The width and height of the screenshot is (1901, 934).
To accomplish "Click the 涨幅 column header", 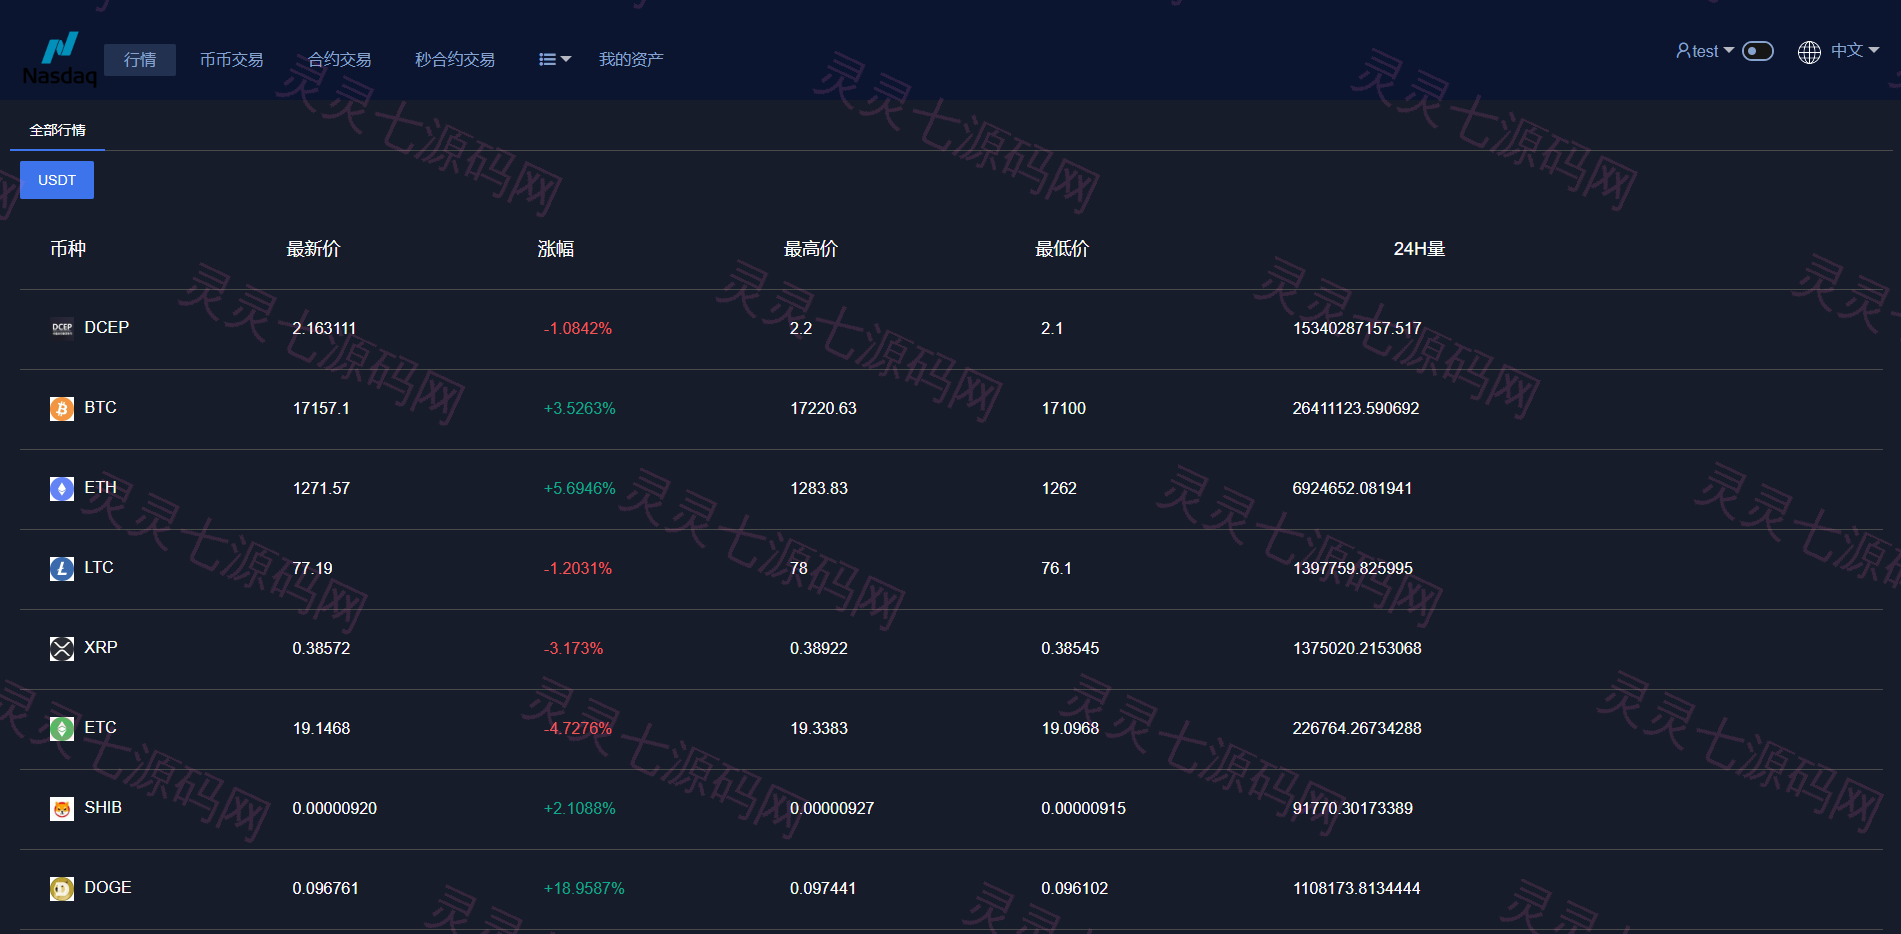I will 556,249.
